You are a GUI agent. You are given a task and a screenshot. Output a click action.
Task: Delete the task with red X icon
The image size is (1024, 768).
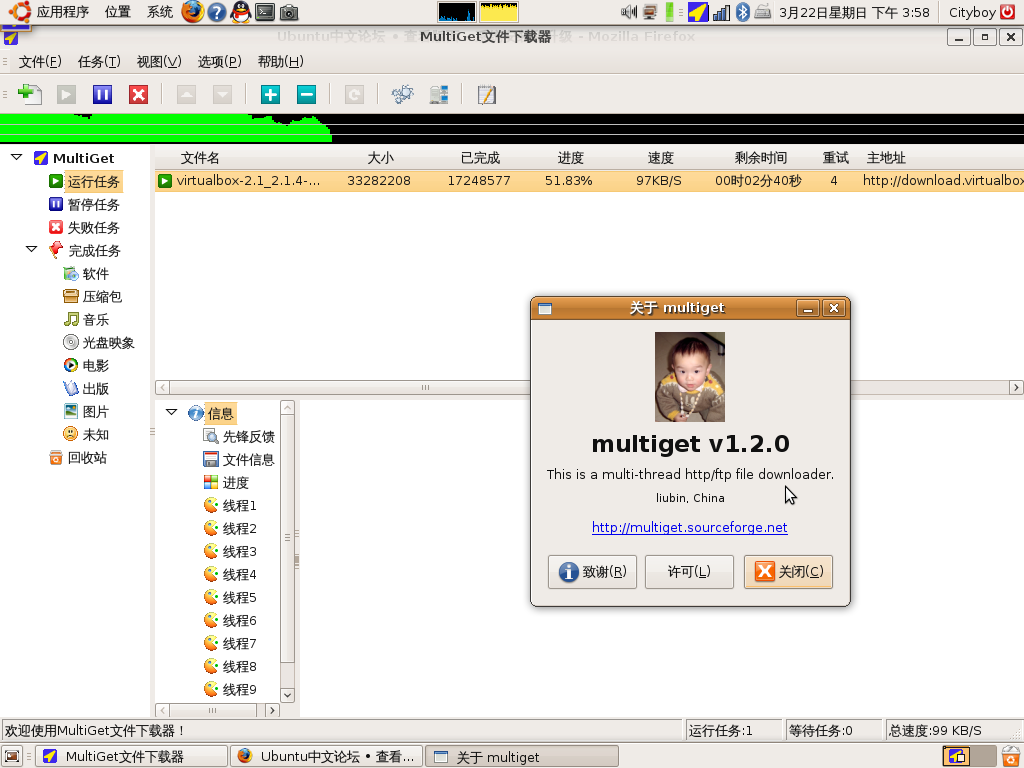coord(138,95)
